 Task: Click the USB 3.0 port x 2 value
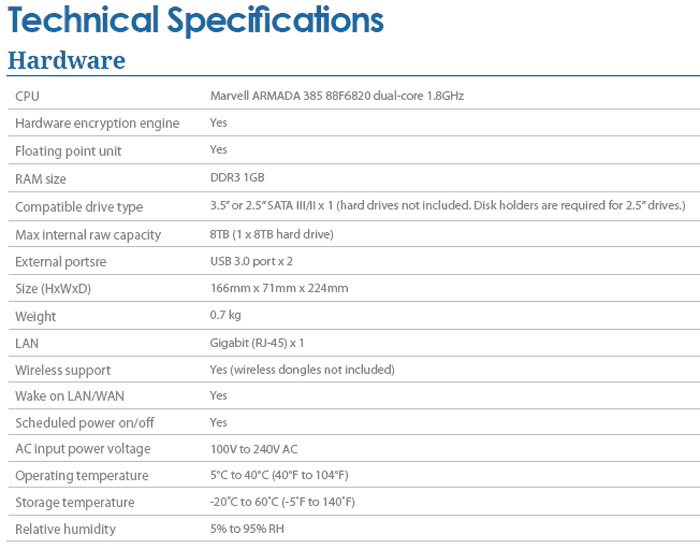tap(251, 261)
